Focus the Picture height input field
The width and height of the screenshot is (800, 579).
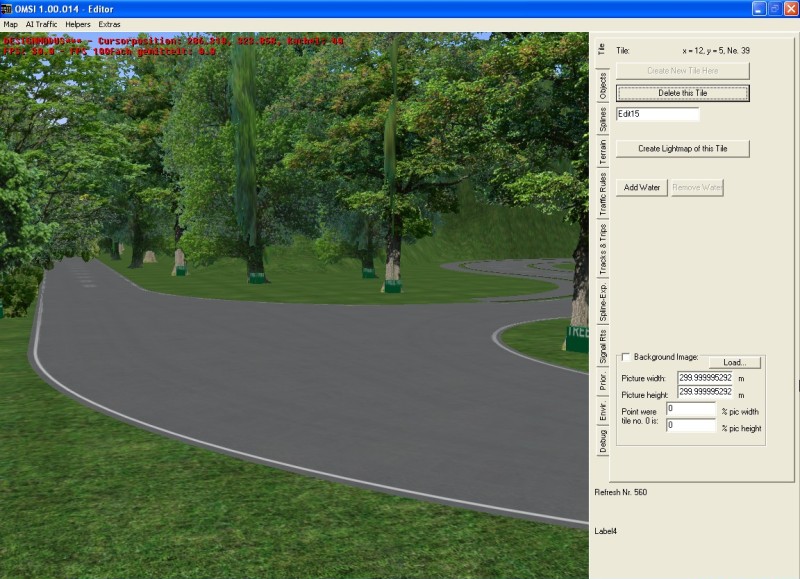(x=705, y=392)
